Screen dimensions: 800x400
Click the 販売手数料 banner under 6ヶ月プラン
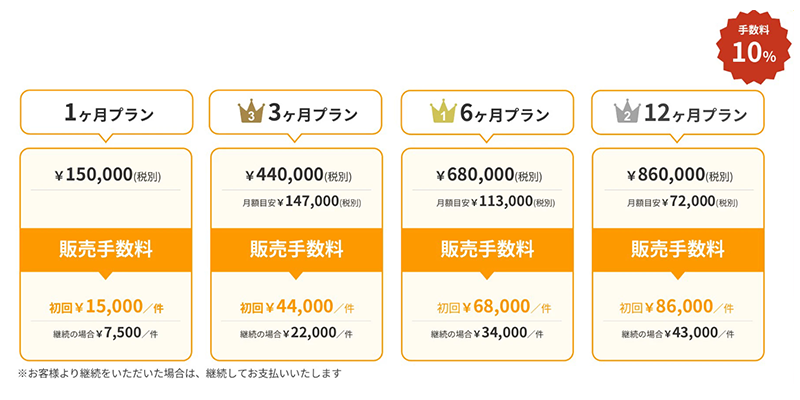coord(487,249)
